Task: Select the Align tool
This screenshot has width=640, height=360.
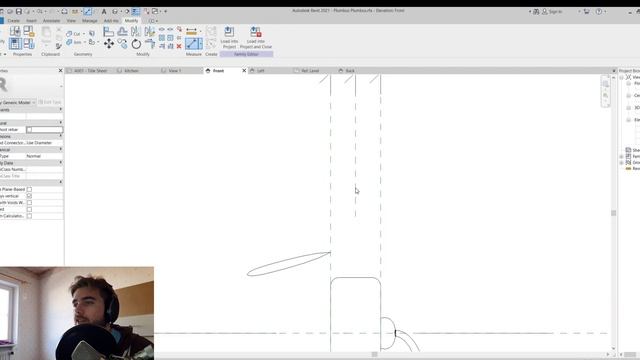Action: coord(109,31)
